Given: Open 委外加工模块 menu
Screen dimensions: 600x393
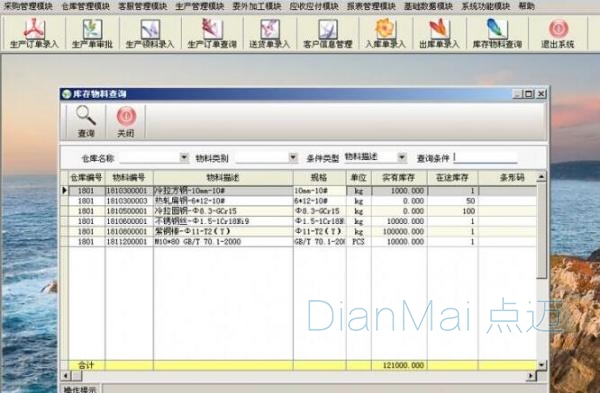Looking at the screenshot, I should (x=257, y=6).
